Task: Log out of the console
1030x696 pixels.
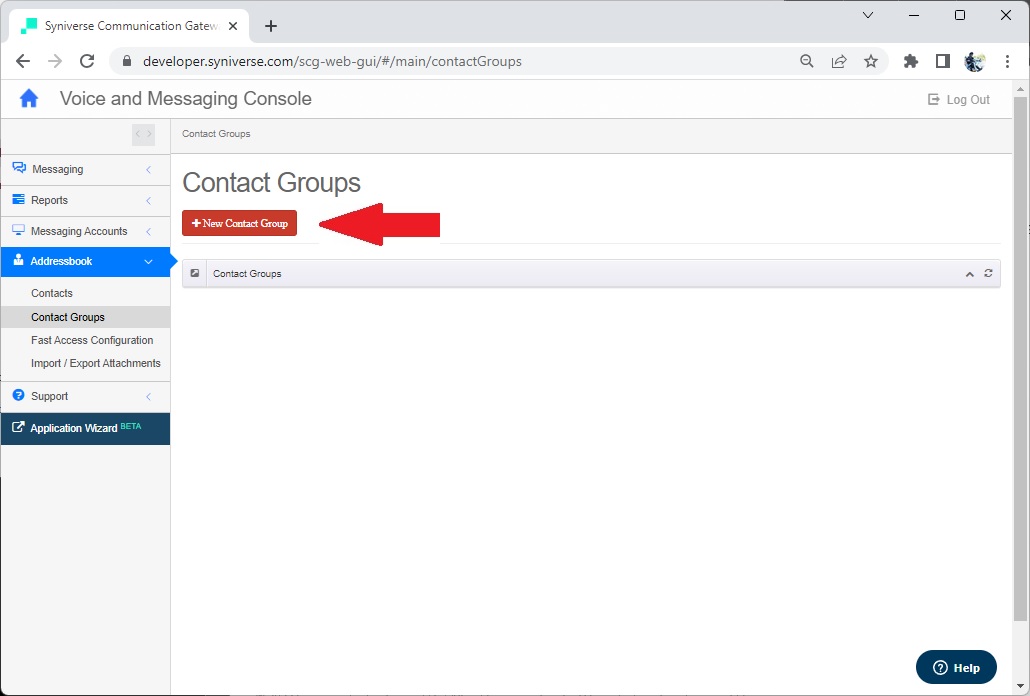Action: 959,100
